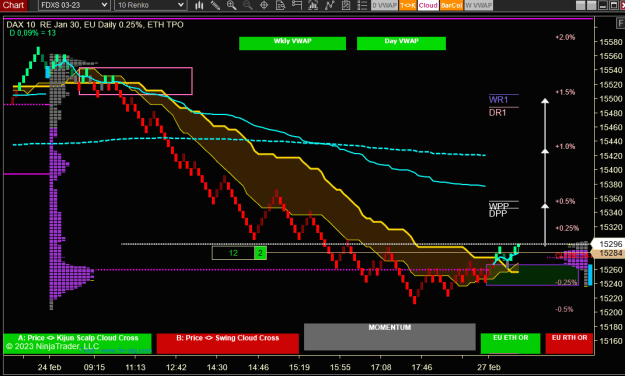The width and height of the screenshot is (625, 376).
Task: Click the green 12 counter box
Action: coord(233,253)
